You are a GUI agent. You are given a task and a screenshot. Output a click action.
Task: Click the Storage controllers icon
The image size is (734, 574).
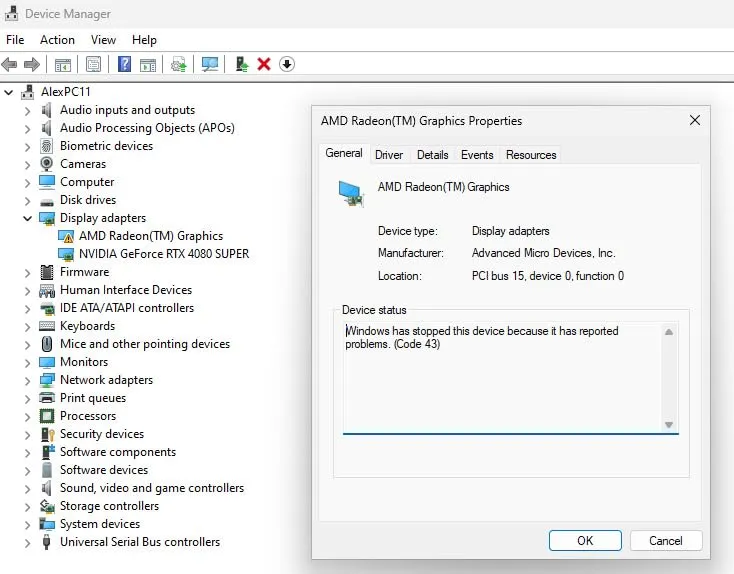(x=47, y=506)
